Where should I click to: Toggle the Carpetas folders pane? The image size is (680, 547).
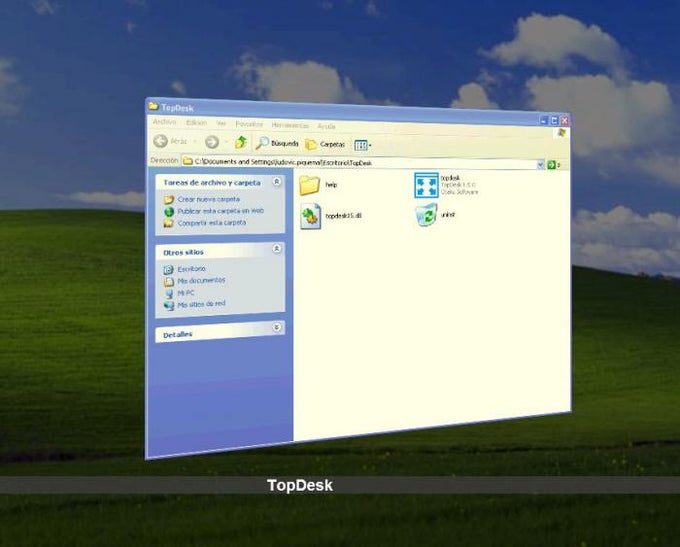[x=325, y=144]
